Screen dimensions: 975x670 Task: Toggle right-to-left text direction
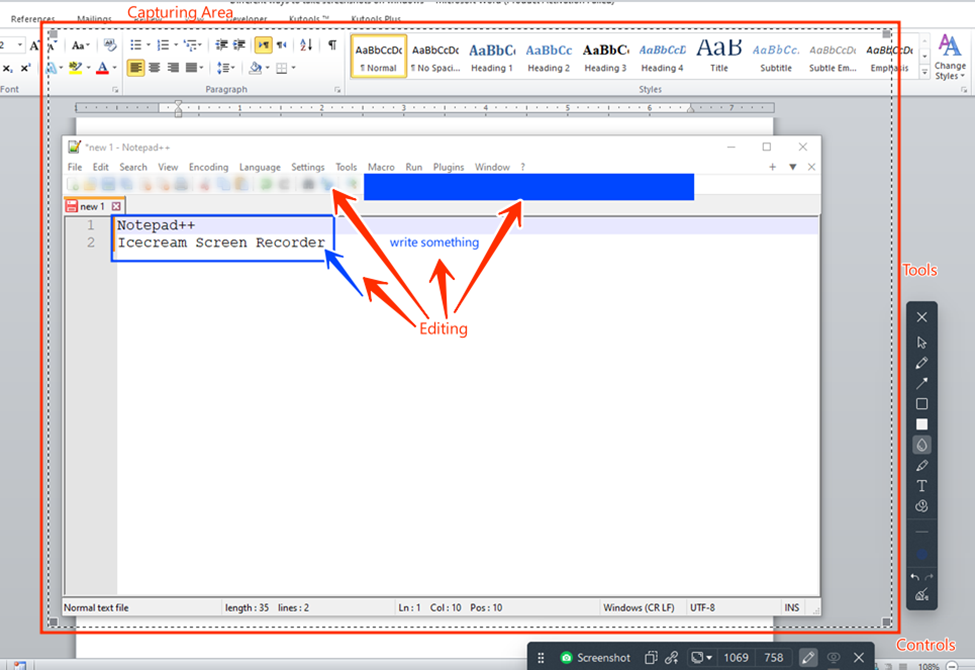click(x=282, y=45)
